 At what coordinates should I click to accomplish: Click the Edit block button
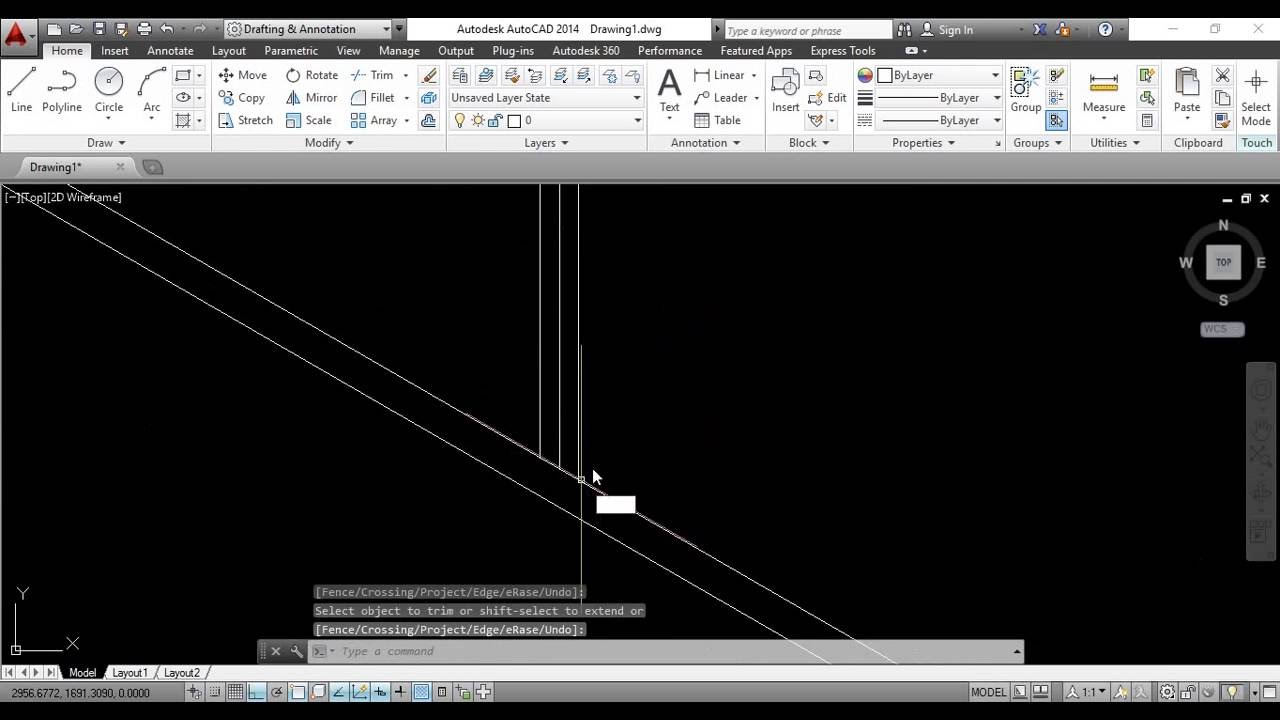[x=827, y=98]
